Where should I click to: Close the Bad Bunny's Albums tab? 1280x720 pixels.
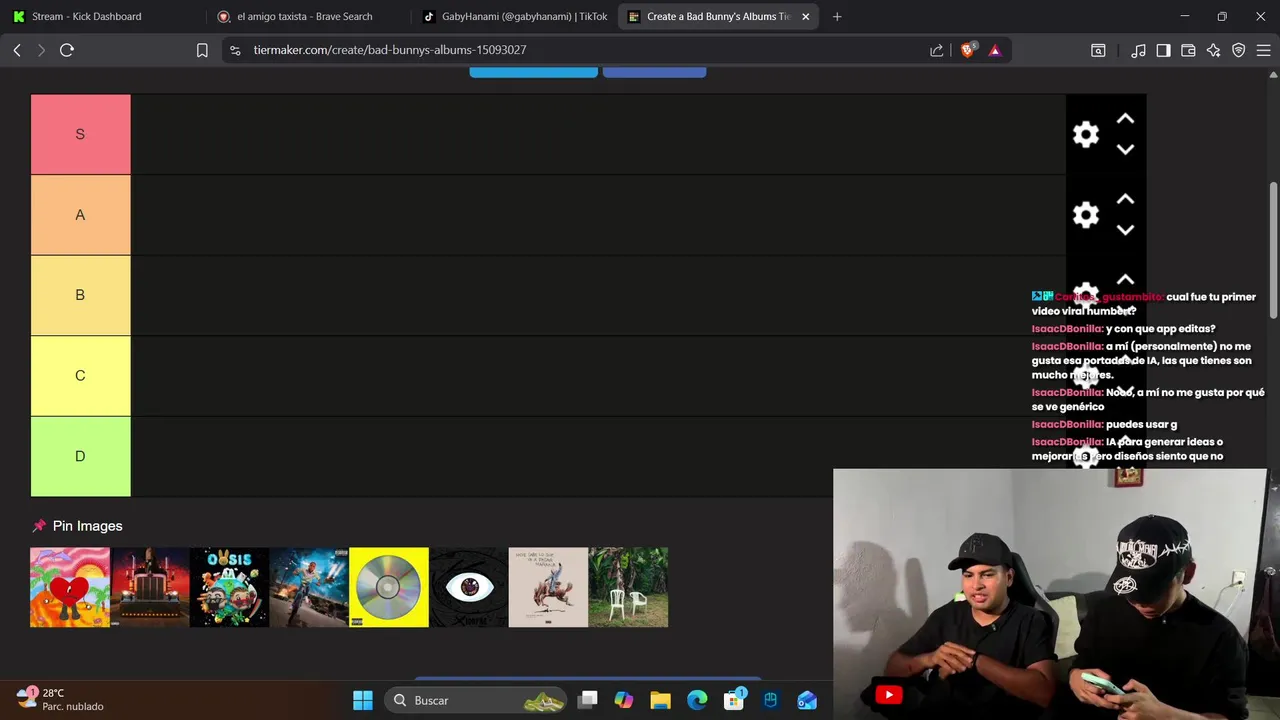click(x=806, y=16)
